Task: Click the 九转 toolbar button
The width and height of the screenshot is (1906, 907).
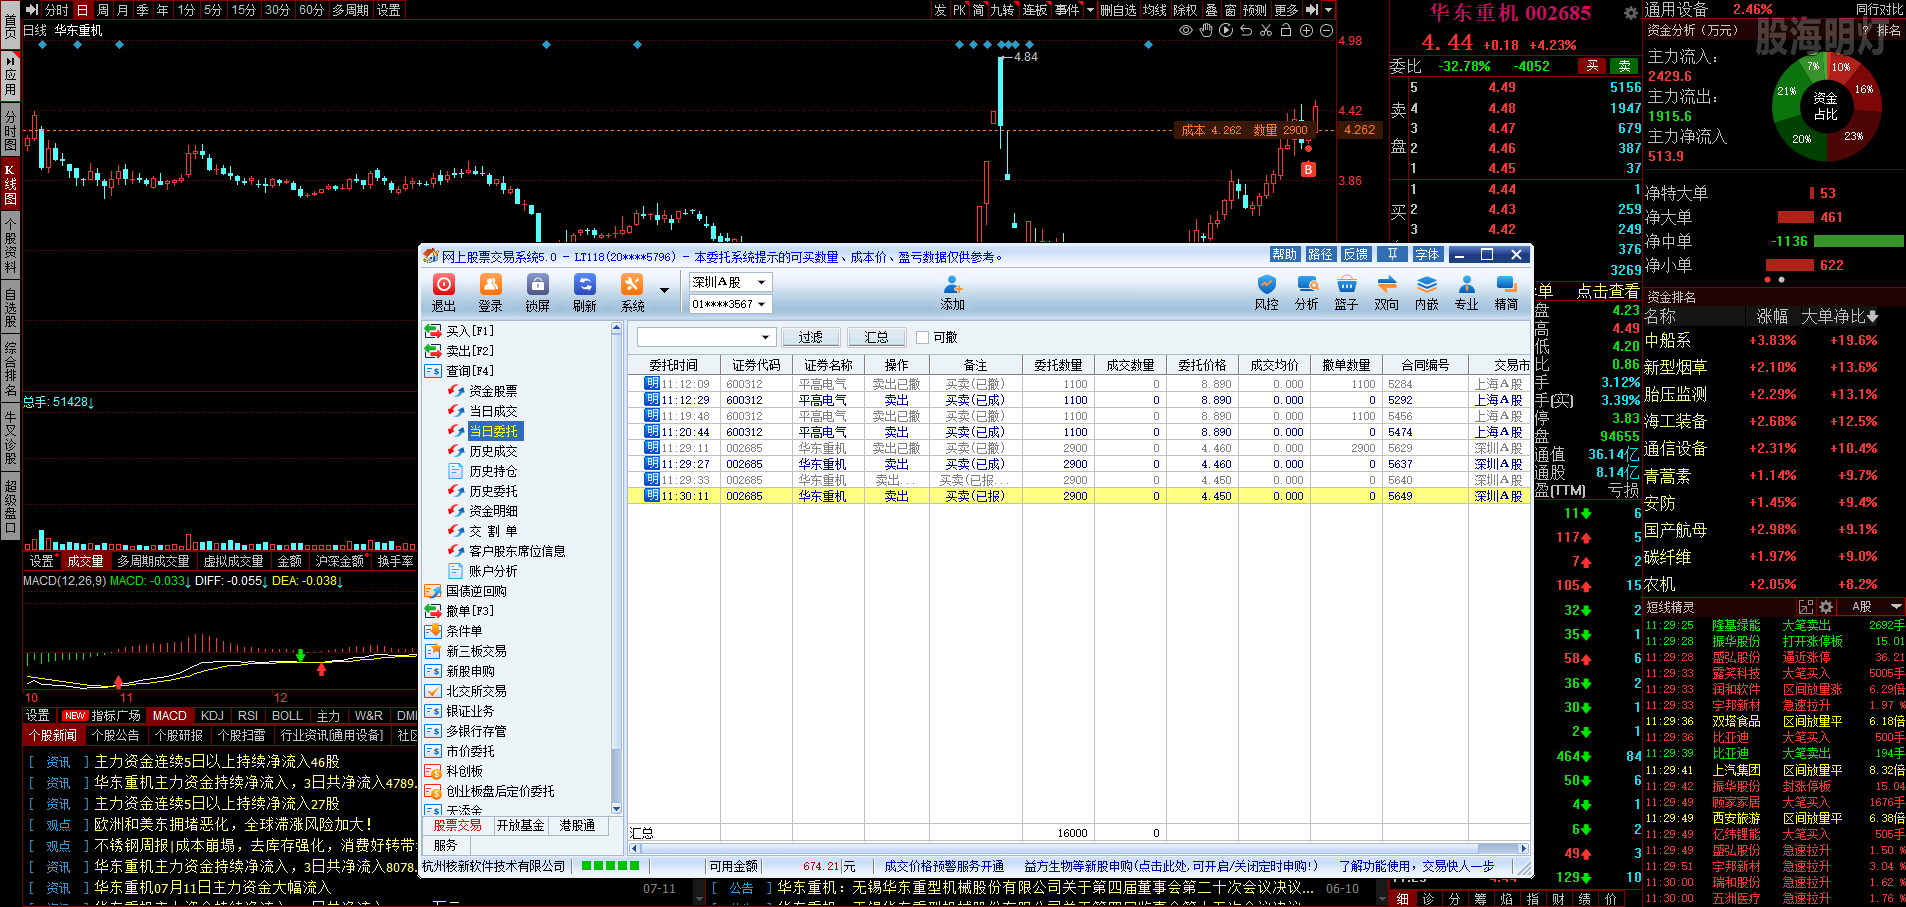Action: (x=1002, y=10)
